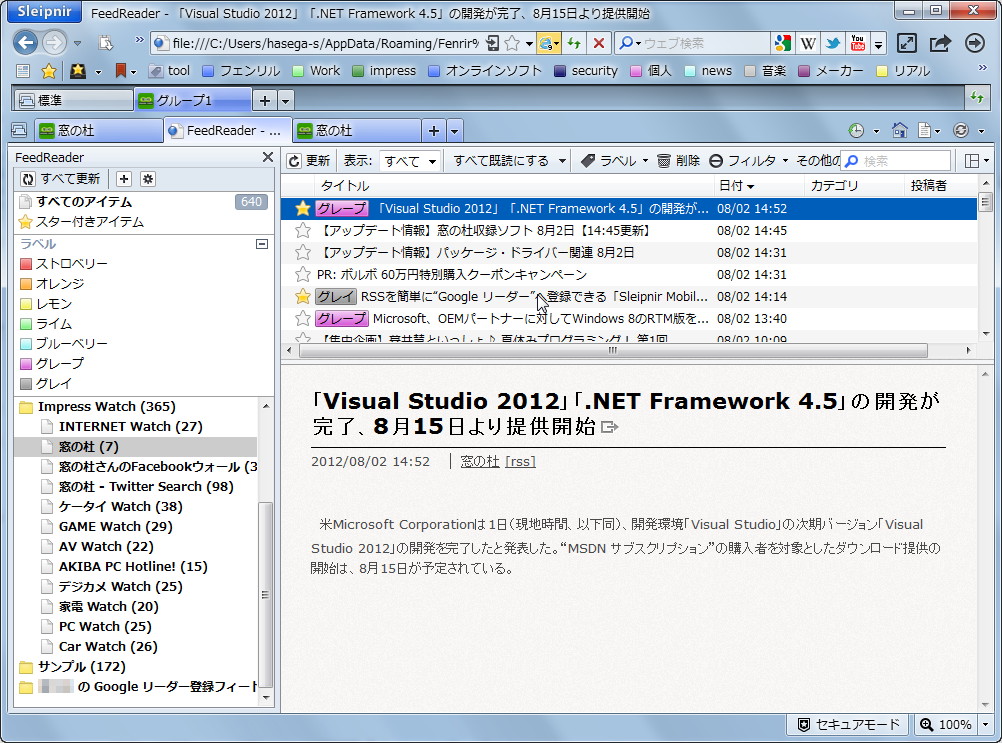1002x743 pixels.
Task: Click the label tag icon in feed toolbar
Action: tap(588, 160)
